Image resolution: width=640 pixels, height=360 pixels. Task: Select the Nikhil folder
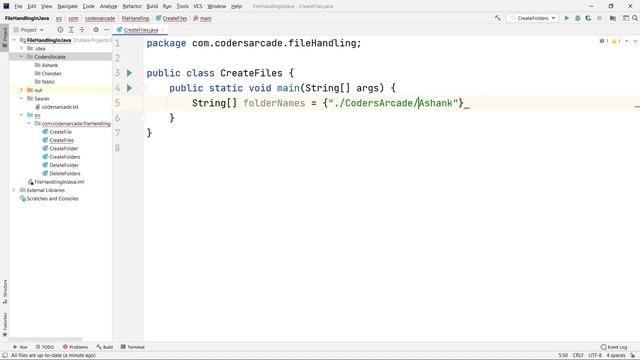[48, 82]
